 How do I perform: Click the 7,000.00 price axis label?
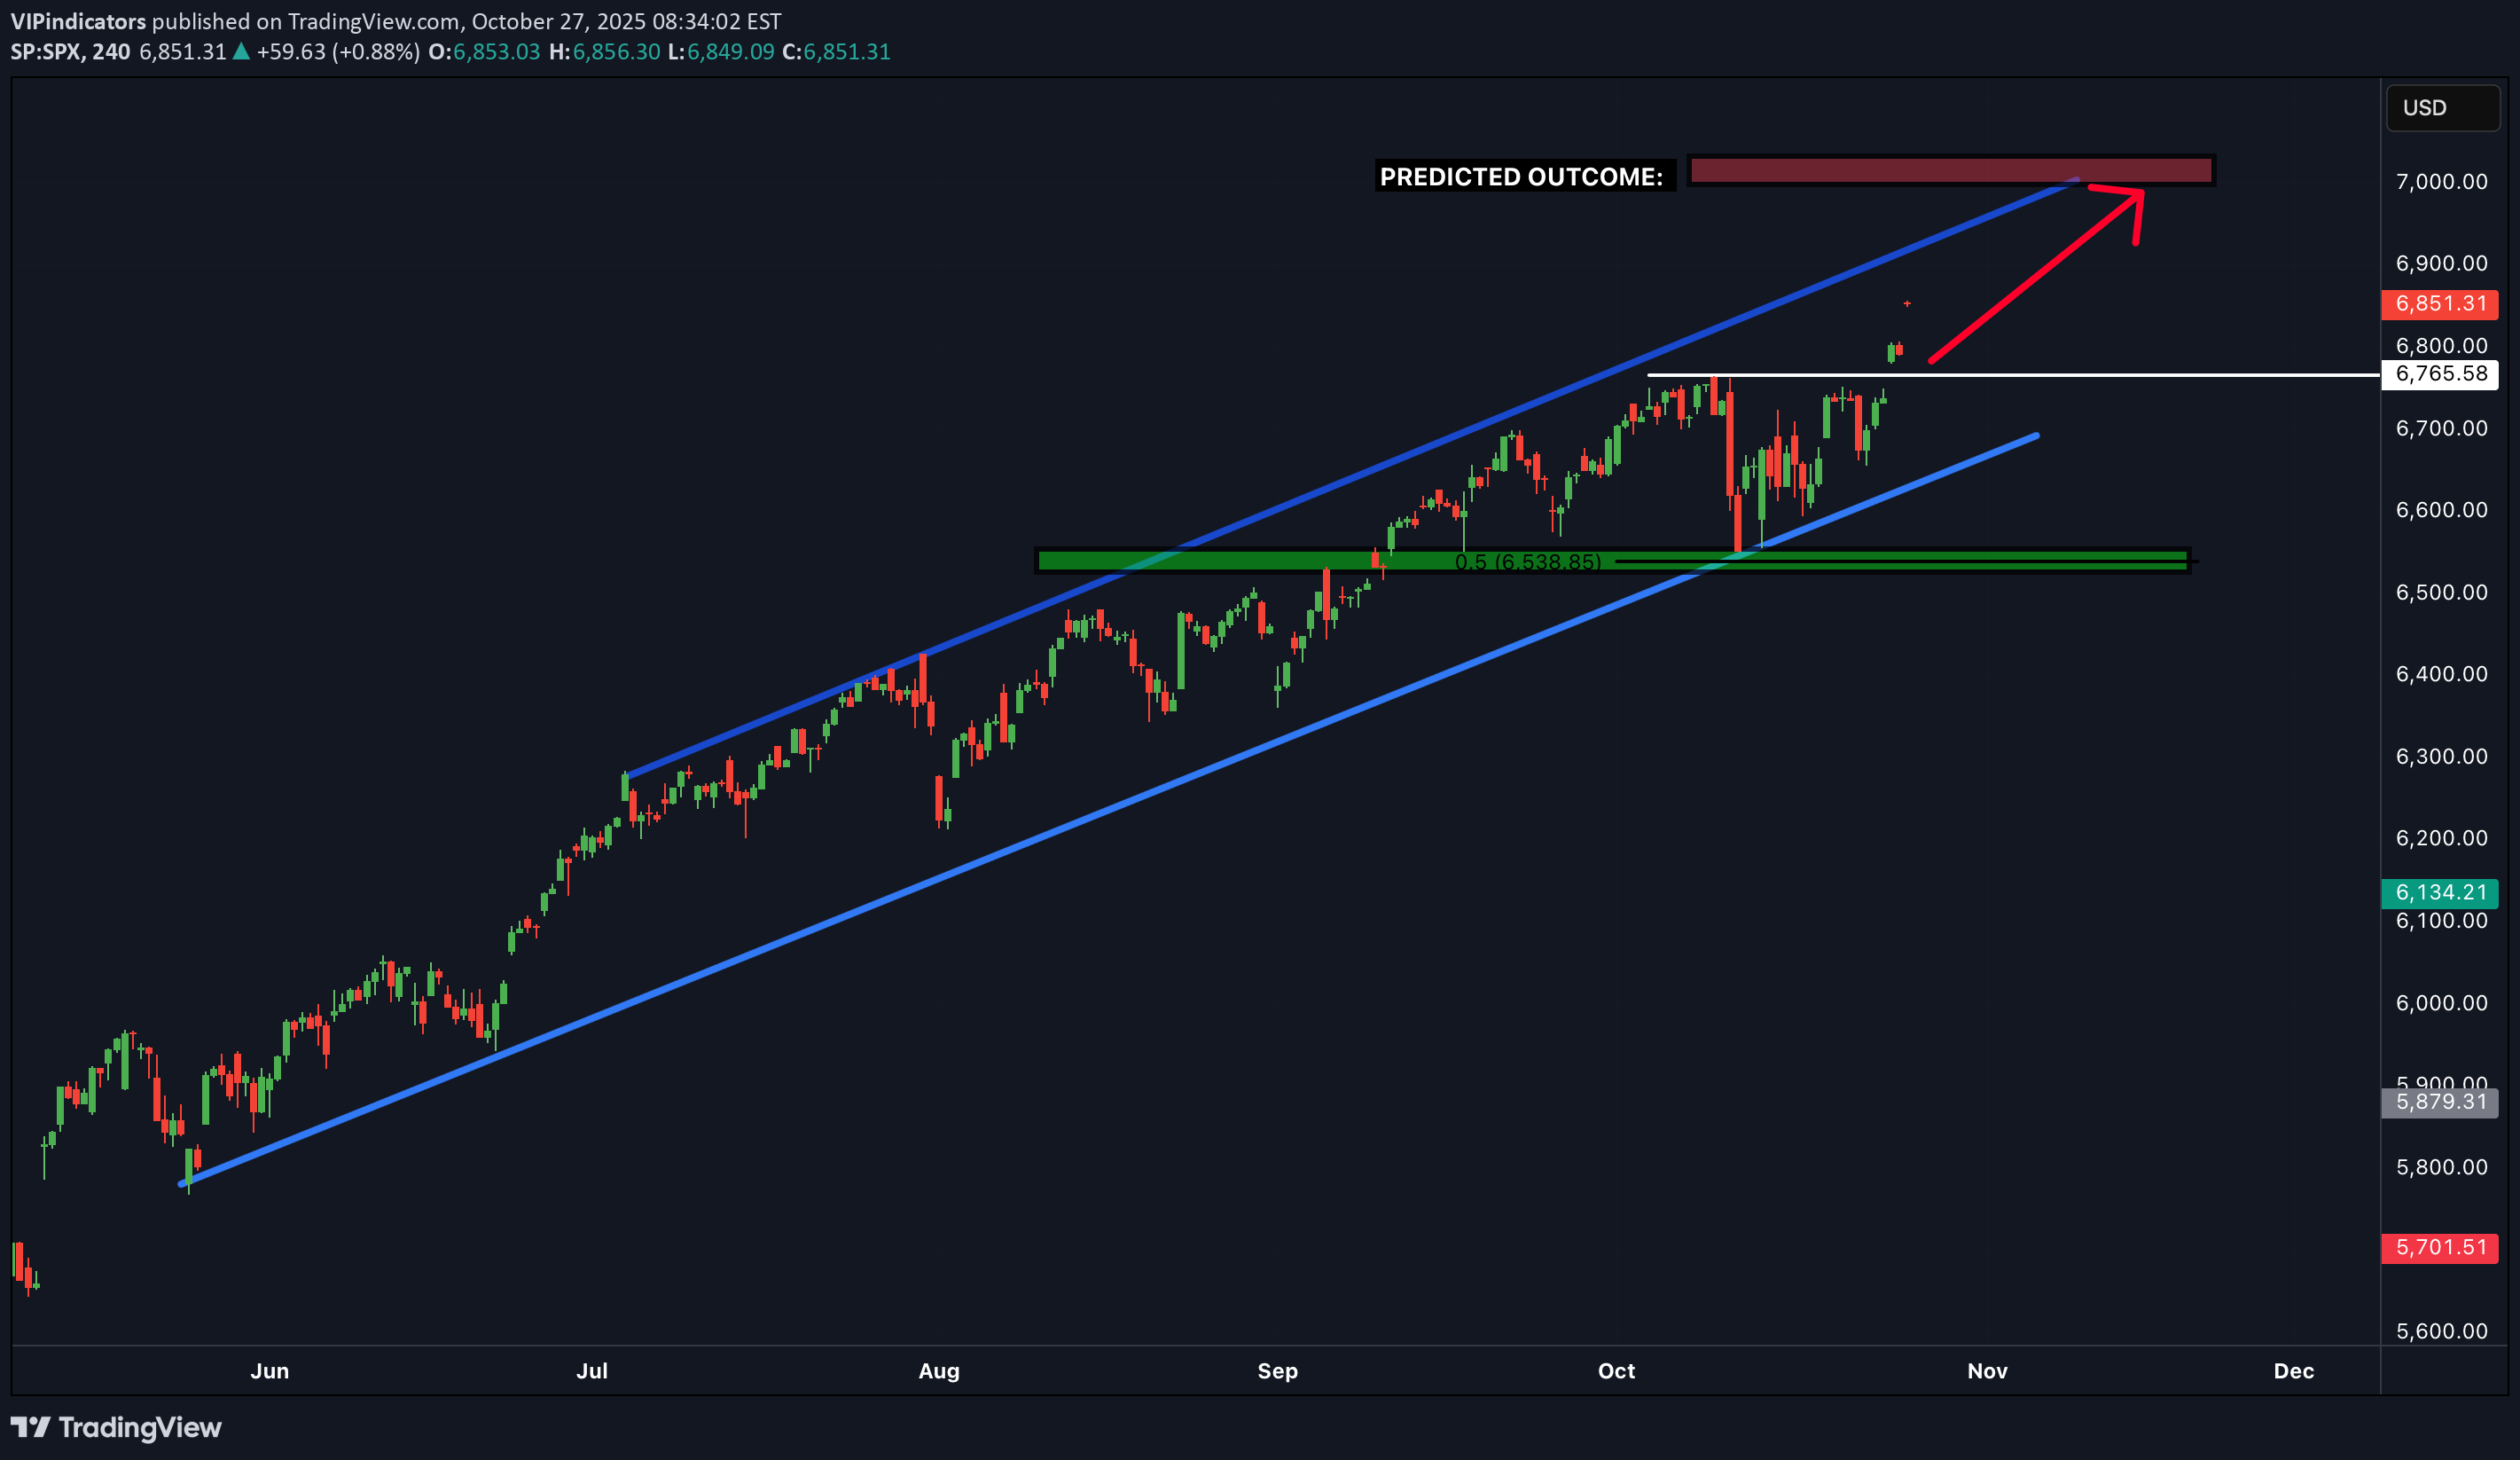coord(2441,182)
